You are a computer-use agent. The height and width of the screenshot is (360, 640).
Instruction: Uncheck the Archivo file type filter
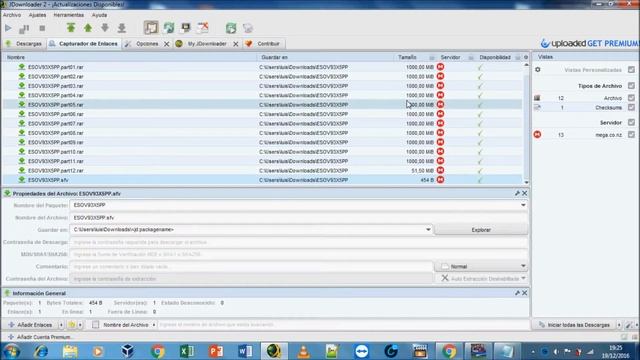tap(631, 98)
